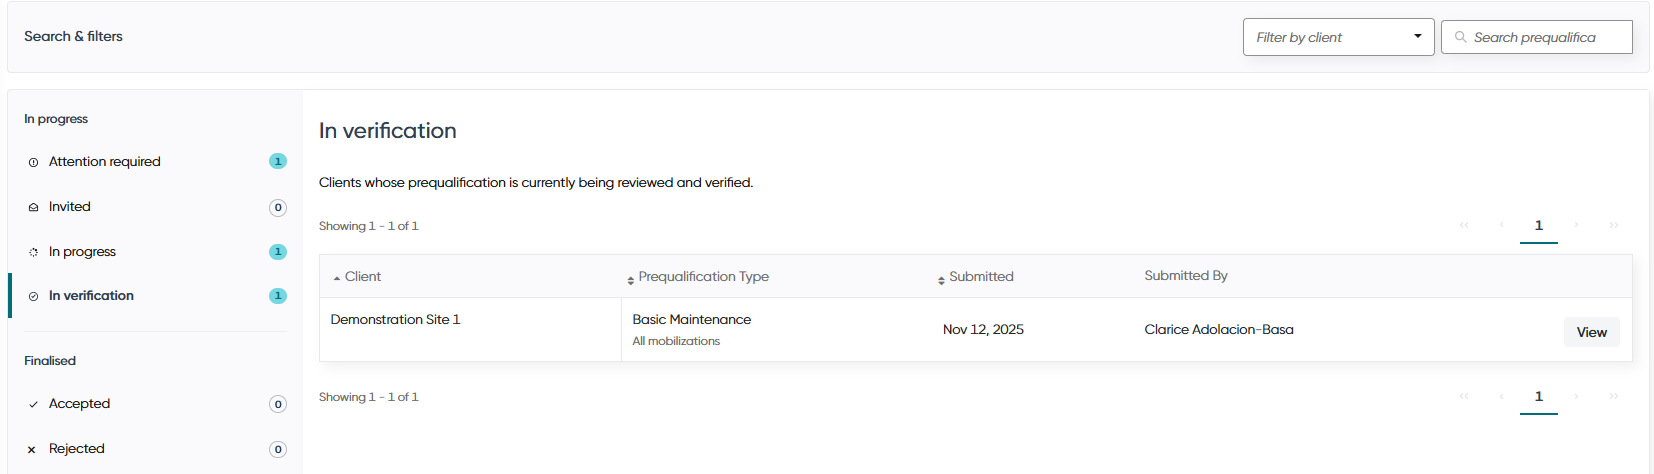Viewport: 1654px width, 474px height.
Task: Go to last page in bottom pagination
Action: coord(1613,396)
